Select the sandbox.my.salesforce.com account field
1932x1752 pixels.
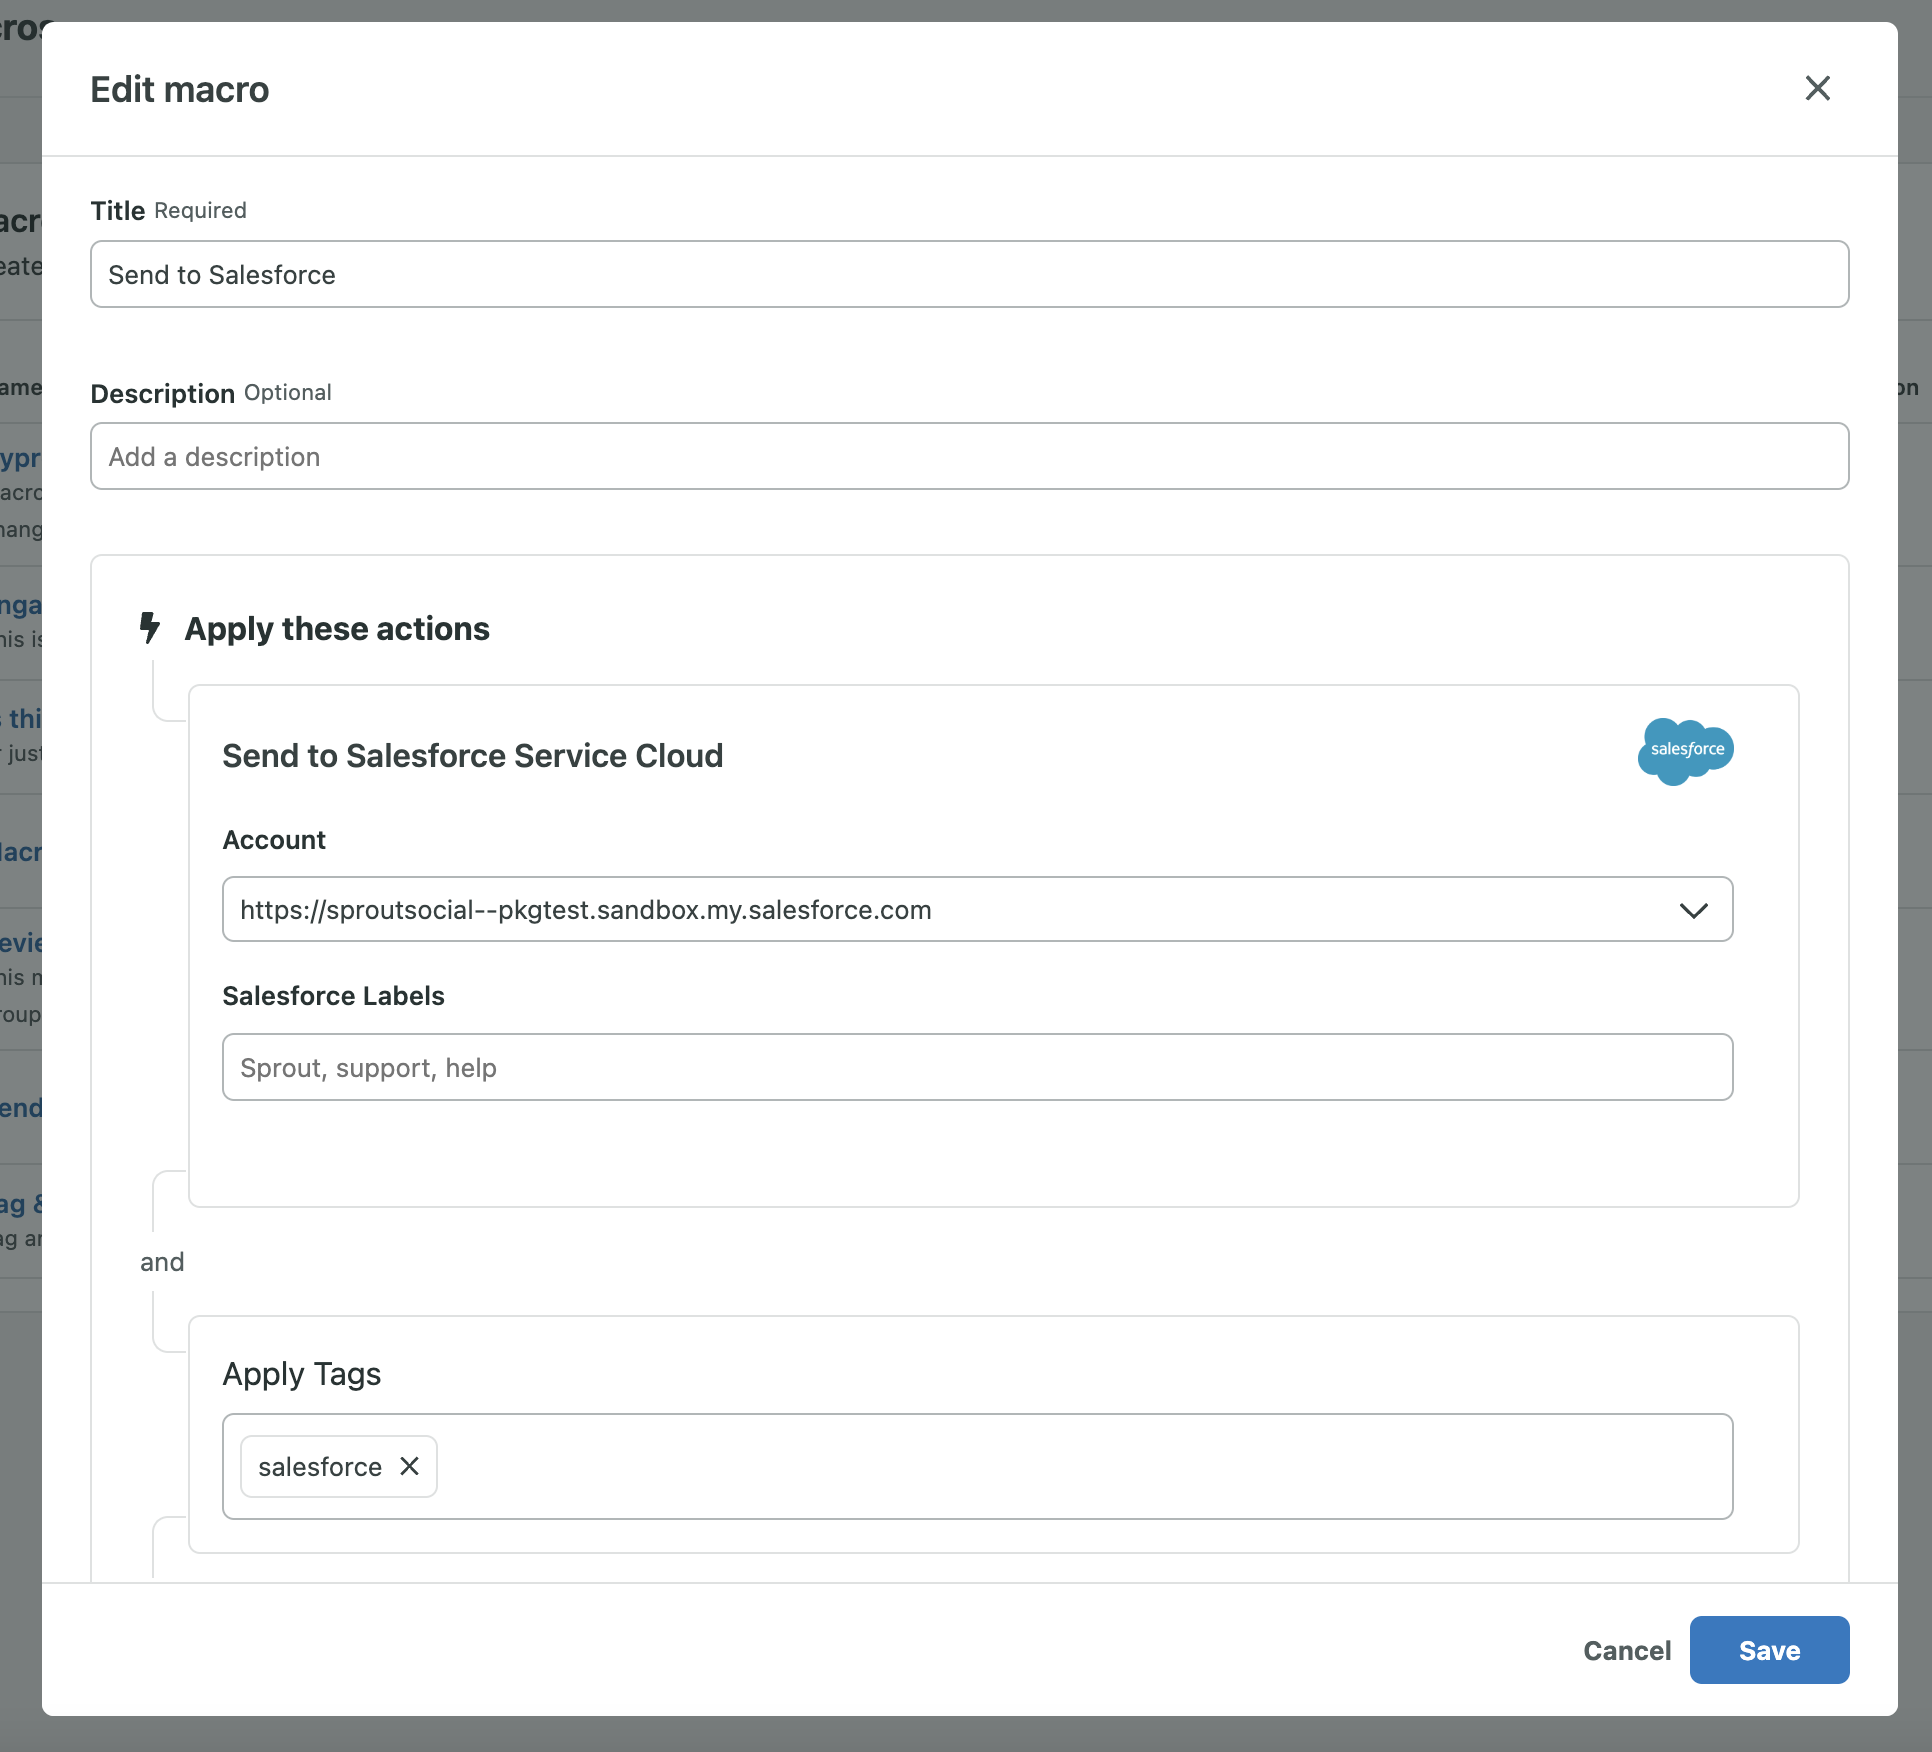[x=900, y=910]
